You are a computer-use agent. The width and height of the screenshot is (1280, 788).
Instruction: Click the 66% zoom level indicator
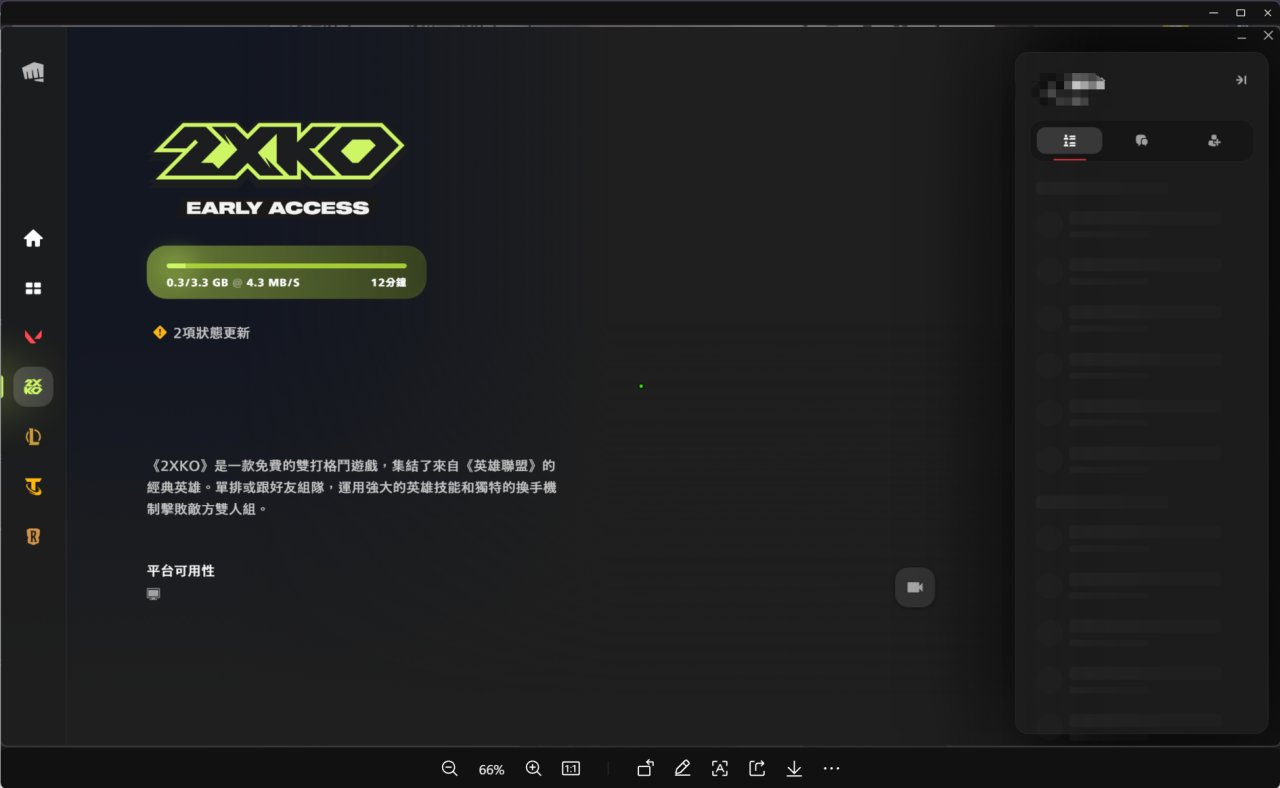click(491, 769)
